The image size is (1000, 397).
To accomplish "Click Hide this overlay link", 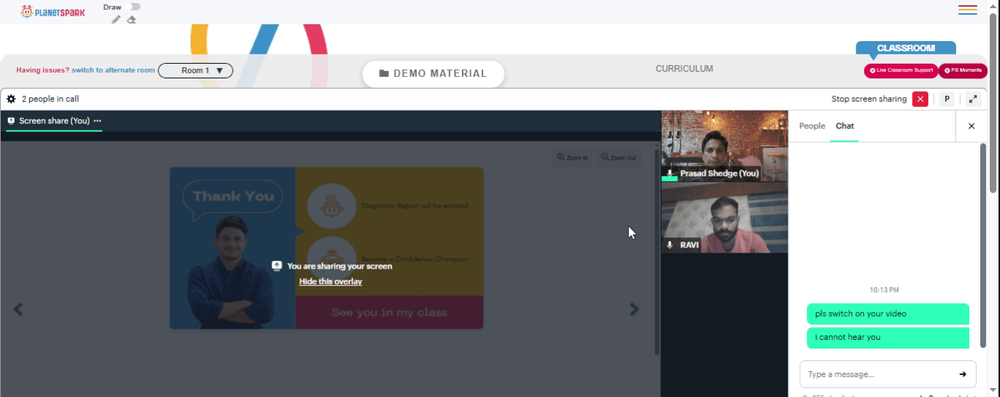I will point(330,281).
